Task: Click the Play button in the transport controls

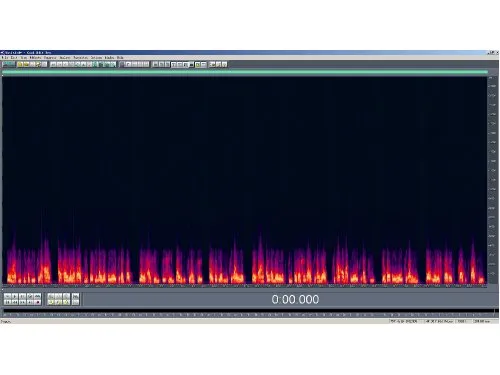Action: pyautogui.click(x=15, y=296)
